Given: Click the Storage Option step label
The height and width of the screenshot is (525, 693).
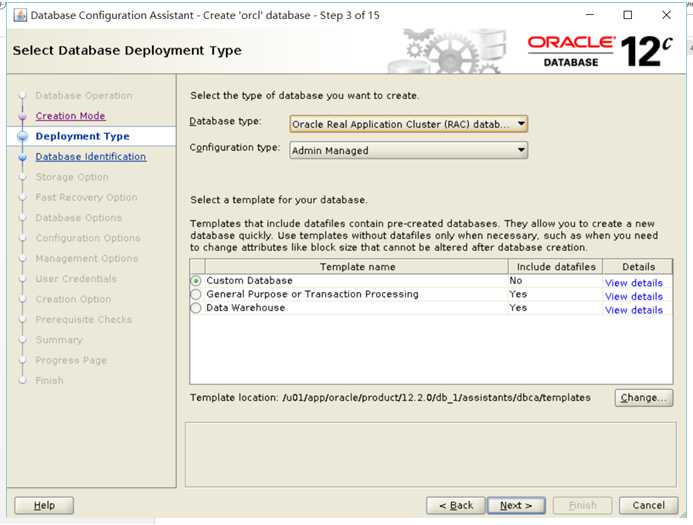Looking at the screenshot, I should point(72,177).
